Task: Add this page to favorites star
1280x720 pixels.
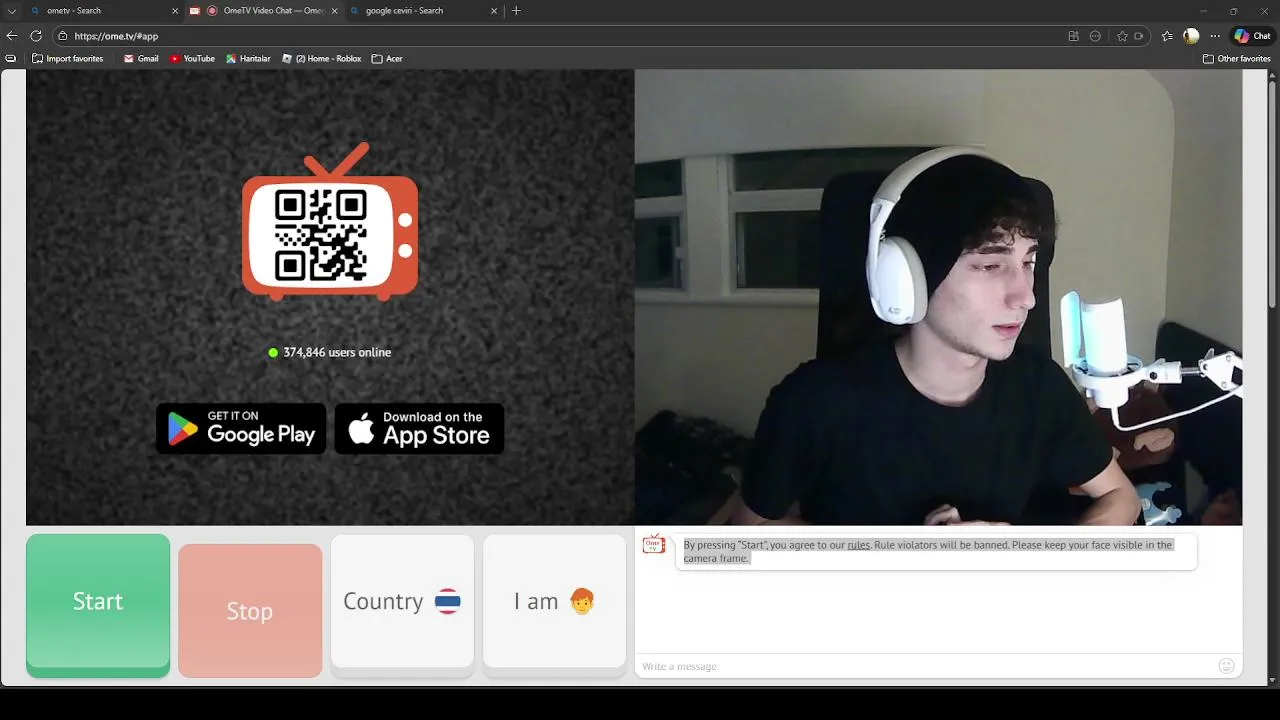Action: [1122, 36]
